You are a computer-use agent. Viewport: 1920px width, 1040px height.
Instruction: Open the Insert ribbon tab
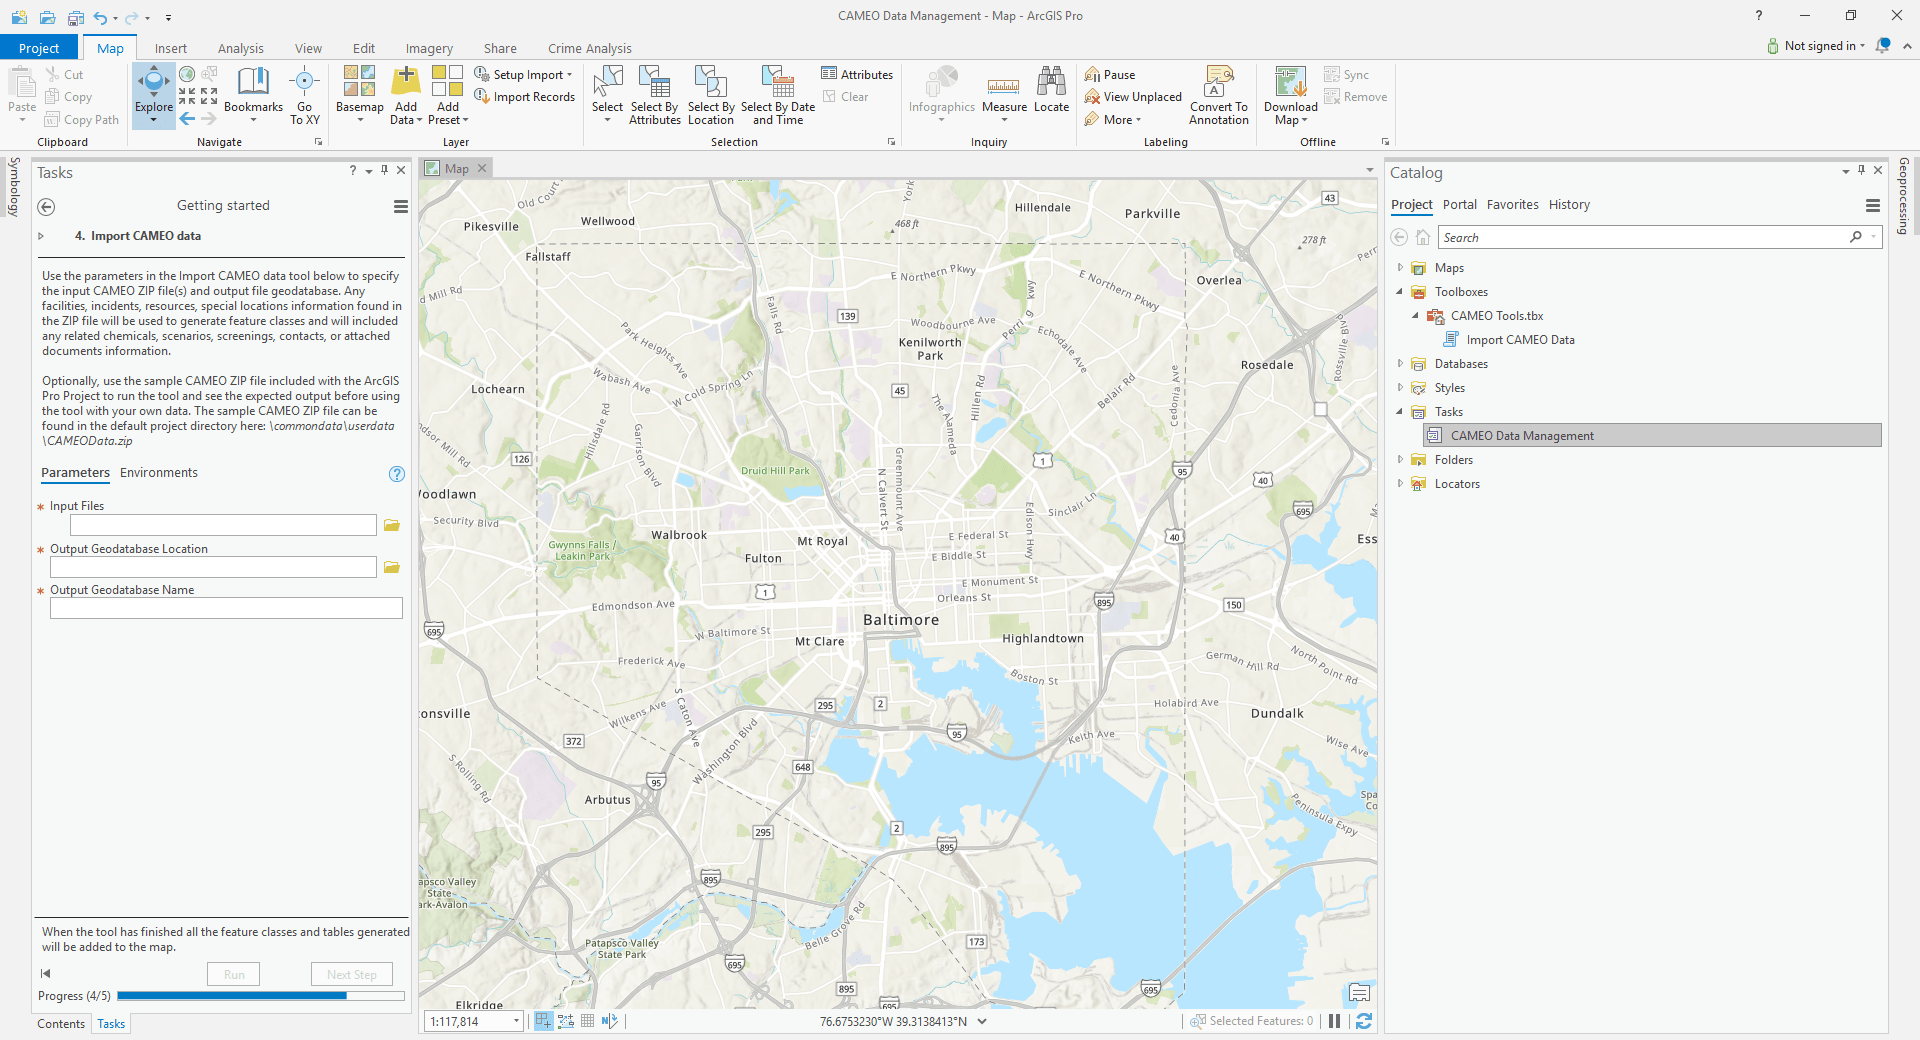pyautogui.click(x=171, y=48)
